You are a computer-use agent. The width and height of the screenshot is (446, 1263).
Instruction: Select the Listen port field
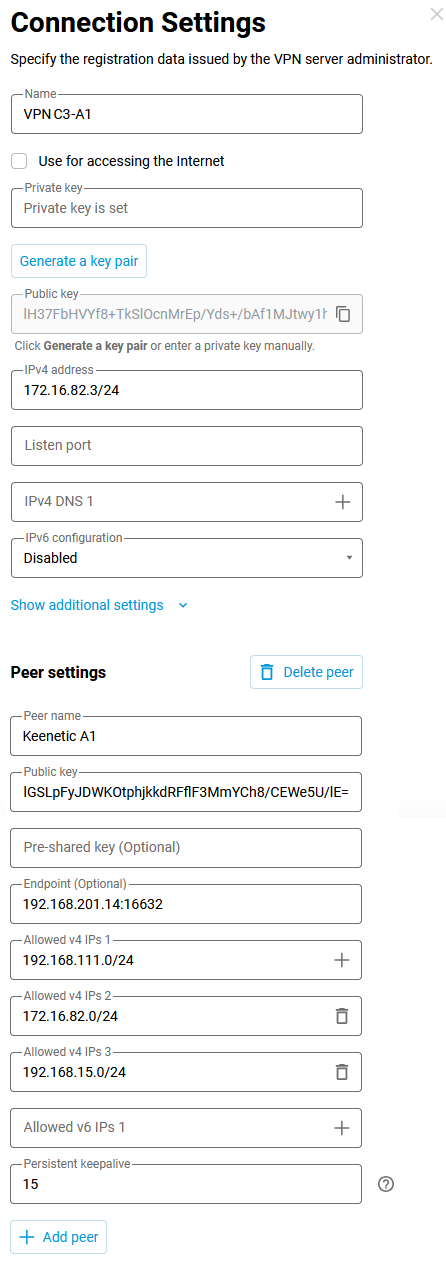[186, 445]
